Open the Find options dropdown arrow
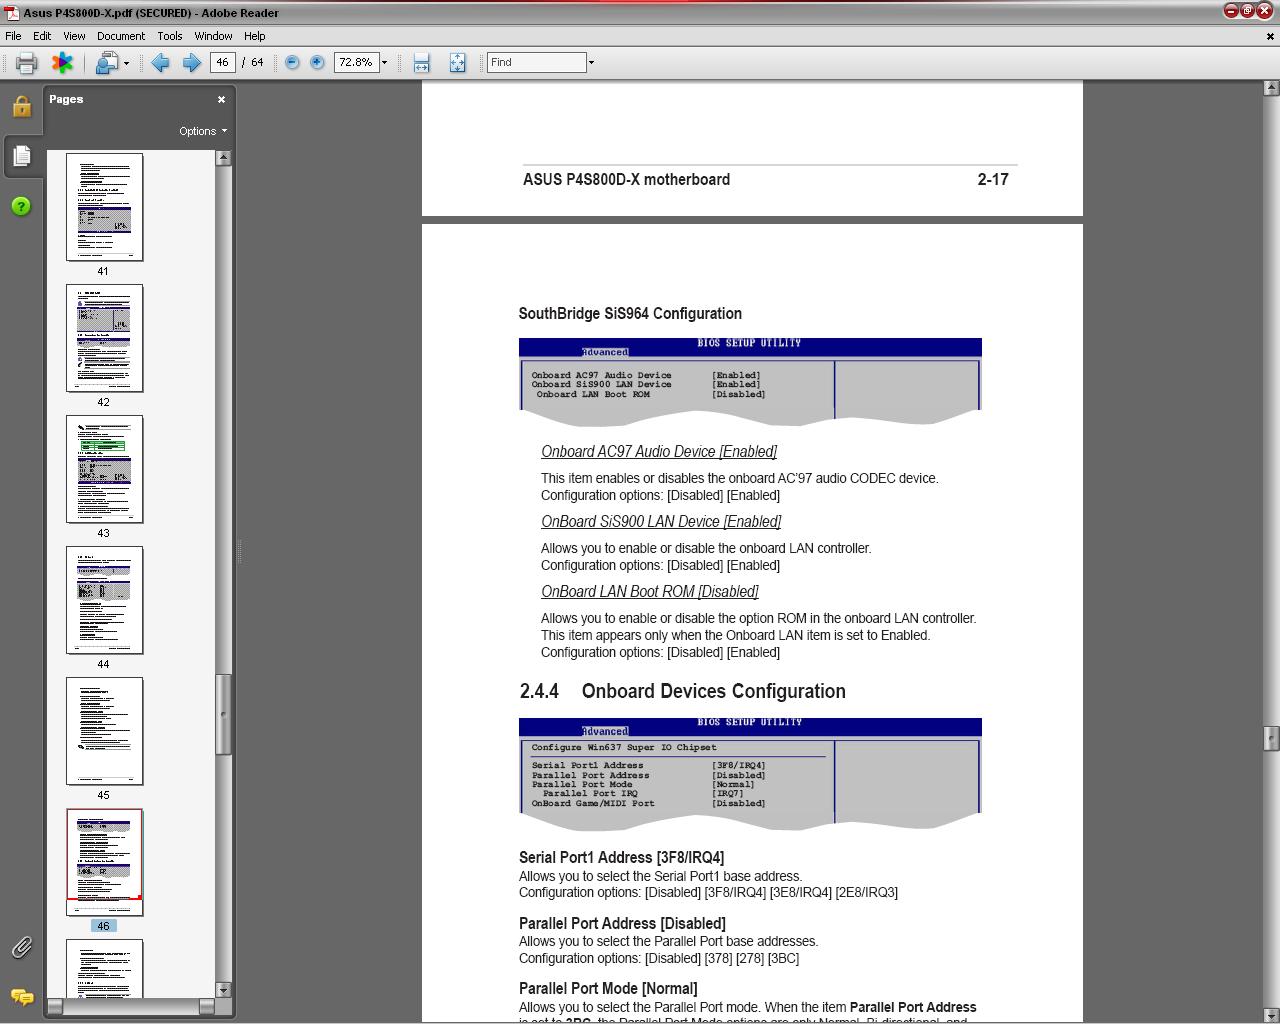This screenshot has height=1024, width=1280. click(x=591, y=62)
